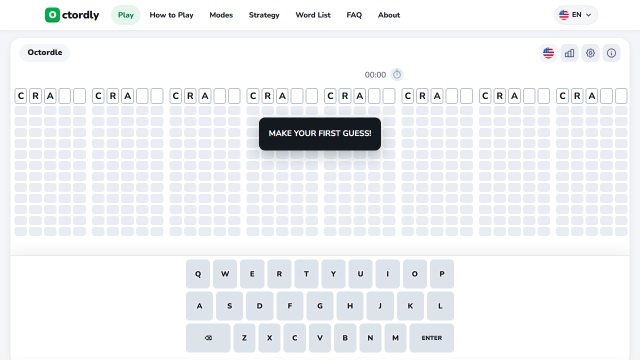Screen dimensions: 640x360
Task: Tap the R key
Action: (279, 274)
